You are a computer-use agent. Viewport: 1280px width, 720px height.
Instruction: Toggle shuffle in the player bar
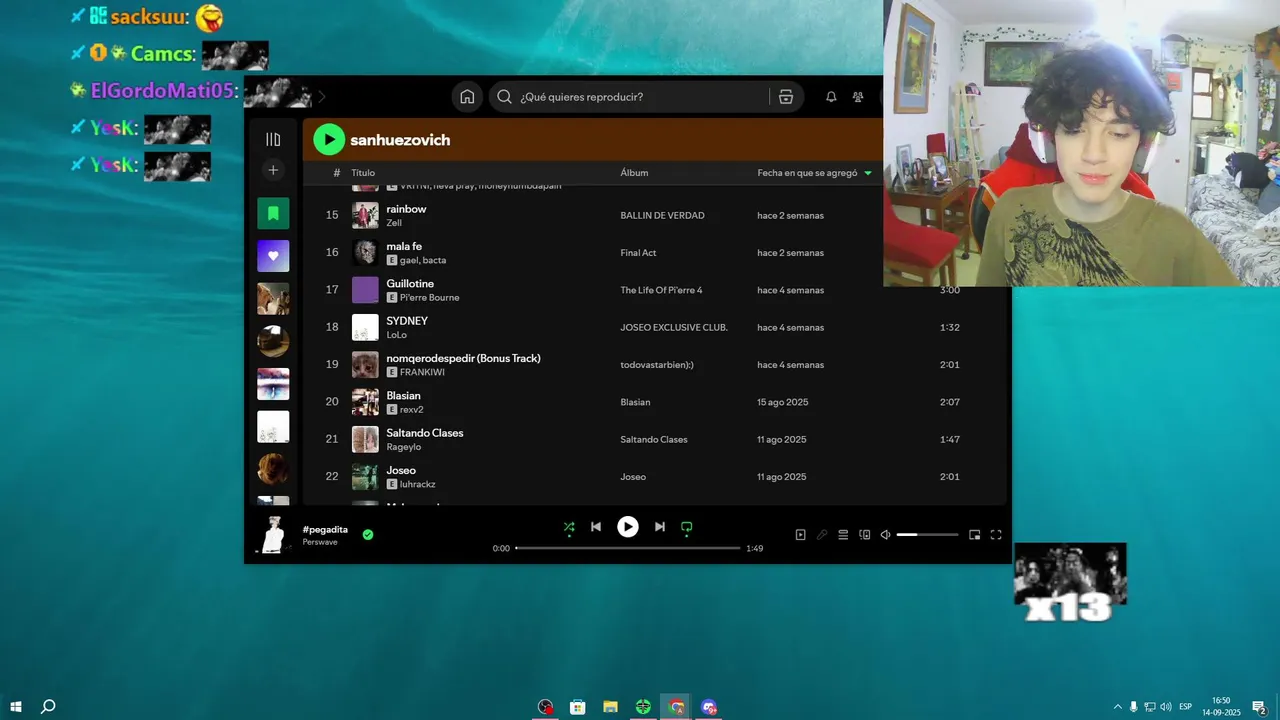tap(569, 527)
